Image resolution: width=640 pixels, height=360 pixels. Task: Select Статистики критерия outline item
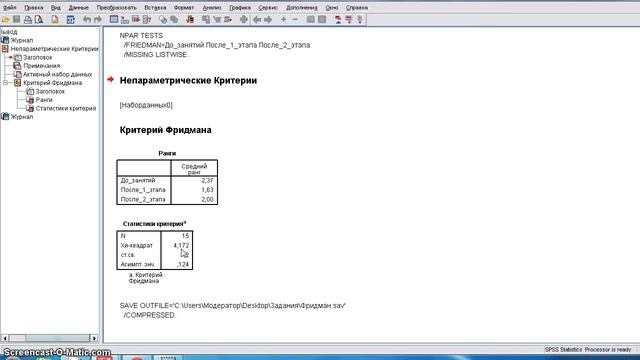coord(66,108)
